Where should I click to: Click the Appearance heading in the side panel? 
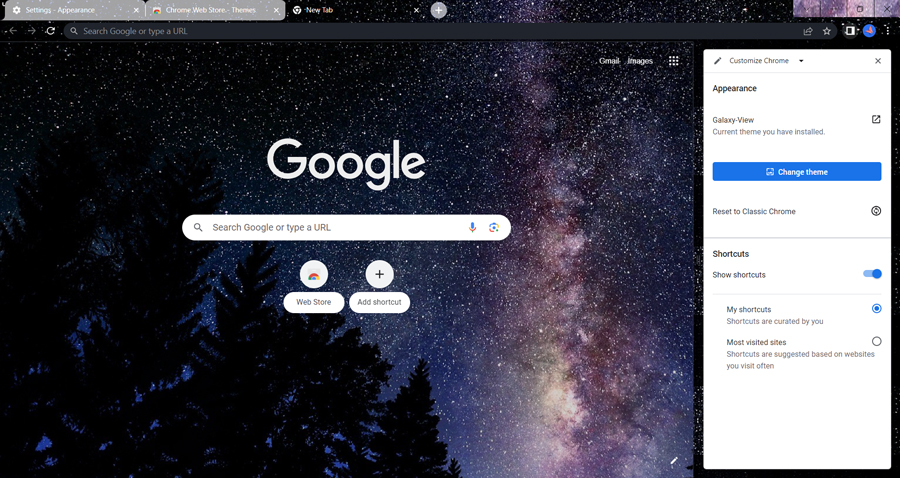point(735,88)
